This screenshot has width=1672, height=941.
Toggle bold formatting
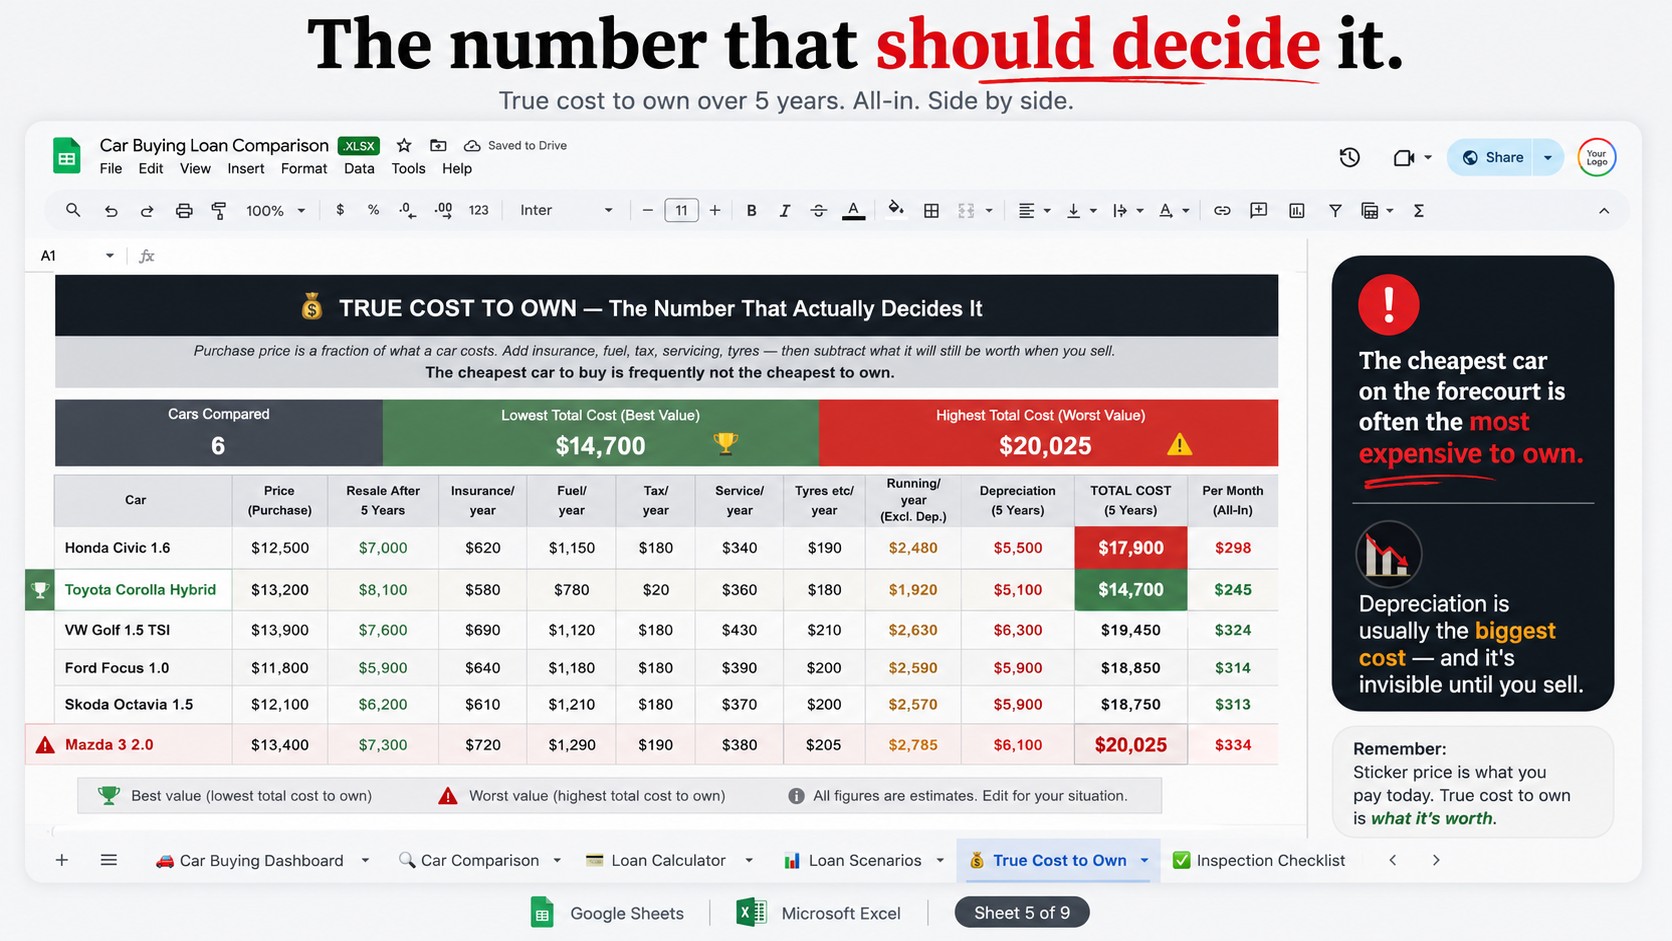coord(751,211)
